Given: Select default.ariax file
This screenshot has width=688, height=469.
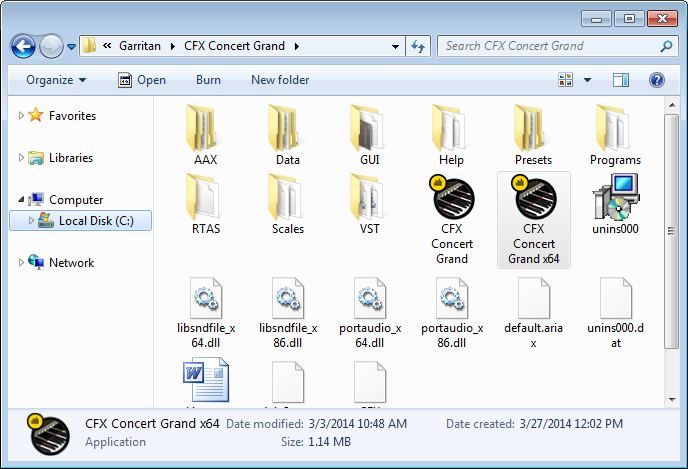Looking at the screenshot, I should point(534,313).
